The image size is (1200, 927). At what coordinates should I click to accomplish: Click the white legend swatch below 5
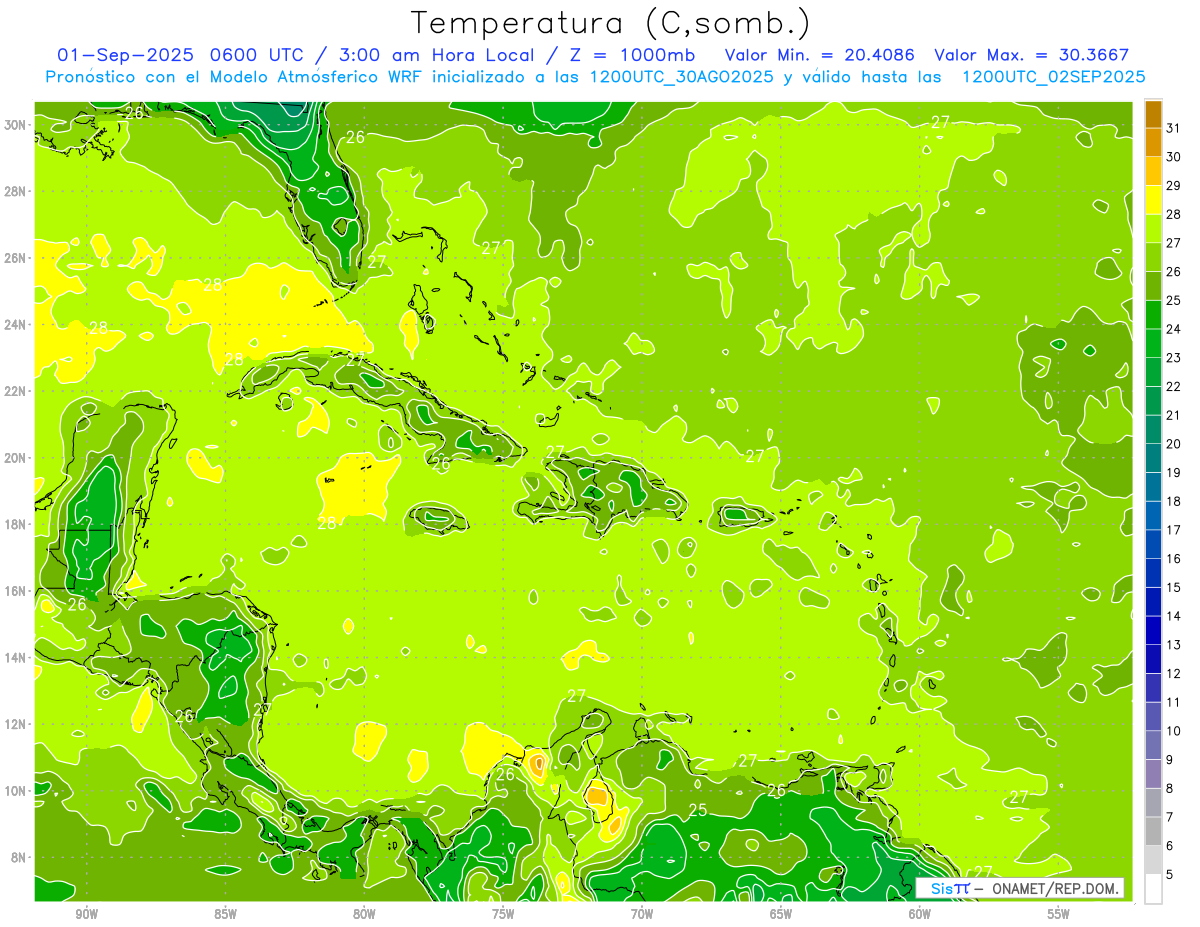1153,888
